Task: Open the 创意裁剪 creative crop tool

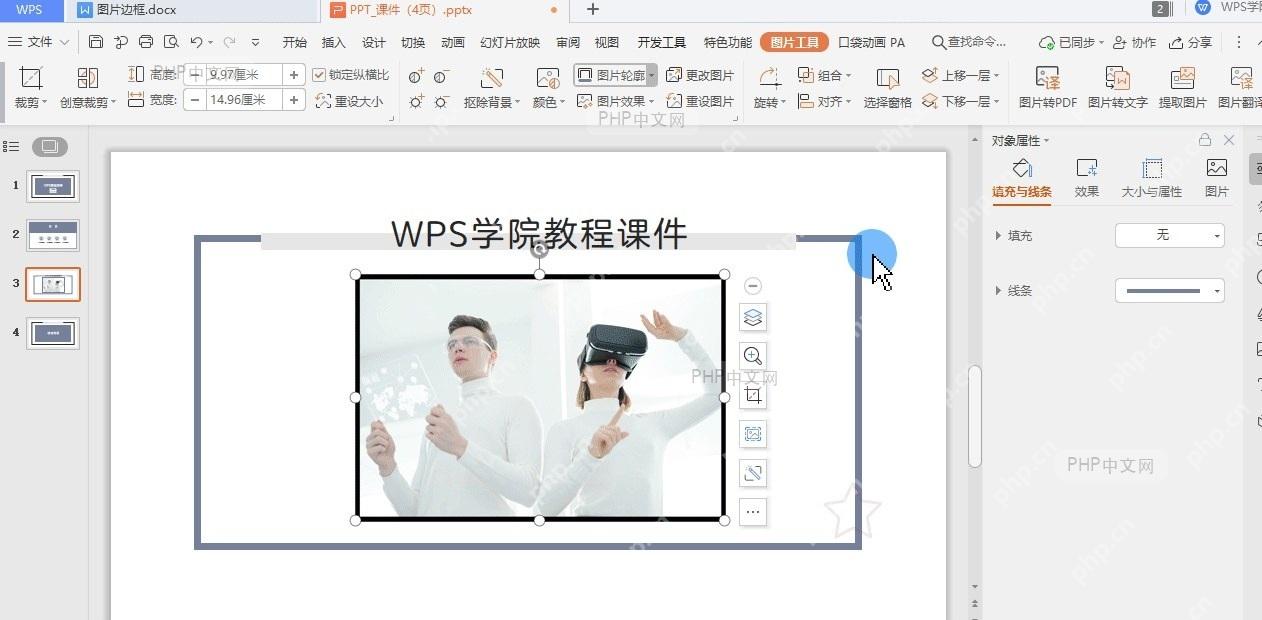Action: [x=87, y=78]
